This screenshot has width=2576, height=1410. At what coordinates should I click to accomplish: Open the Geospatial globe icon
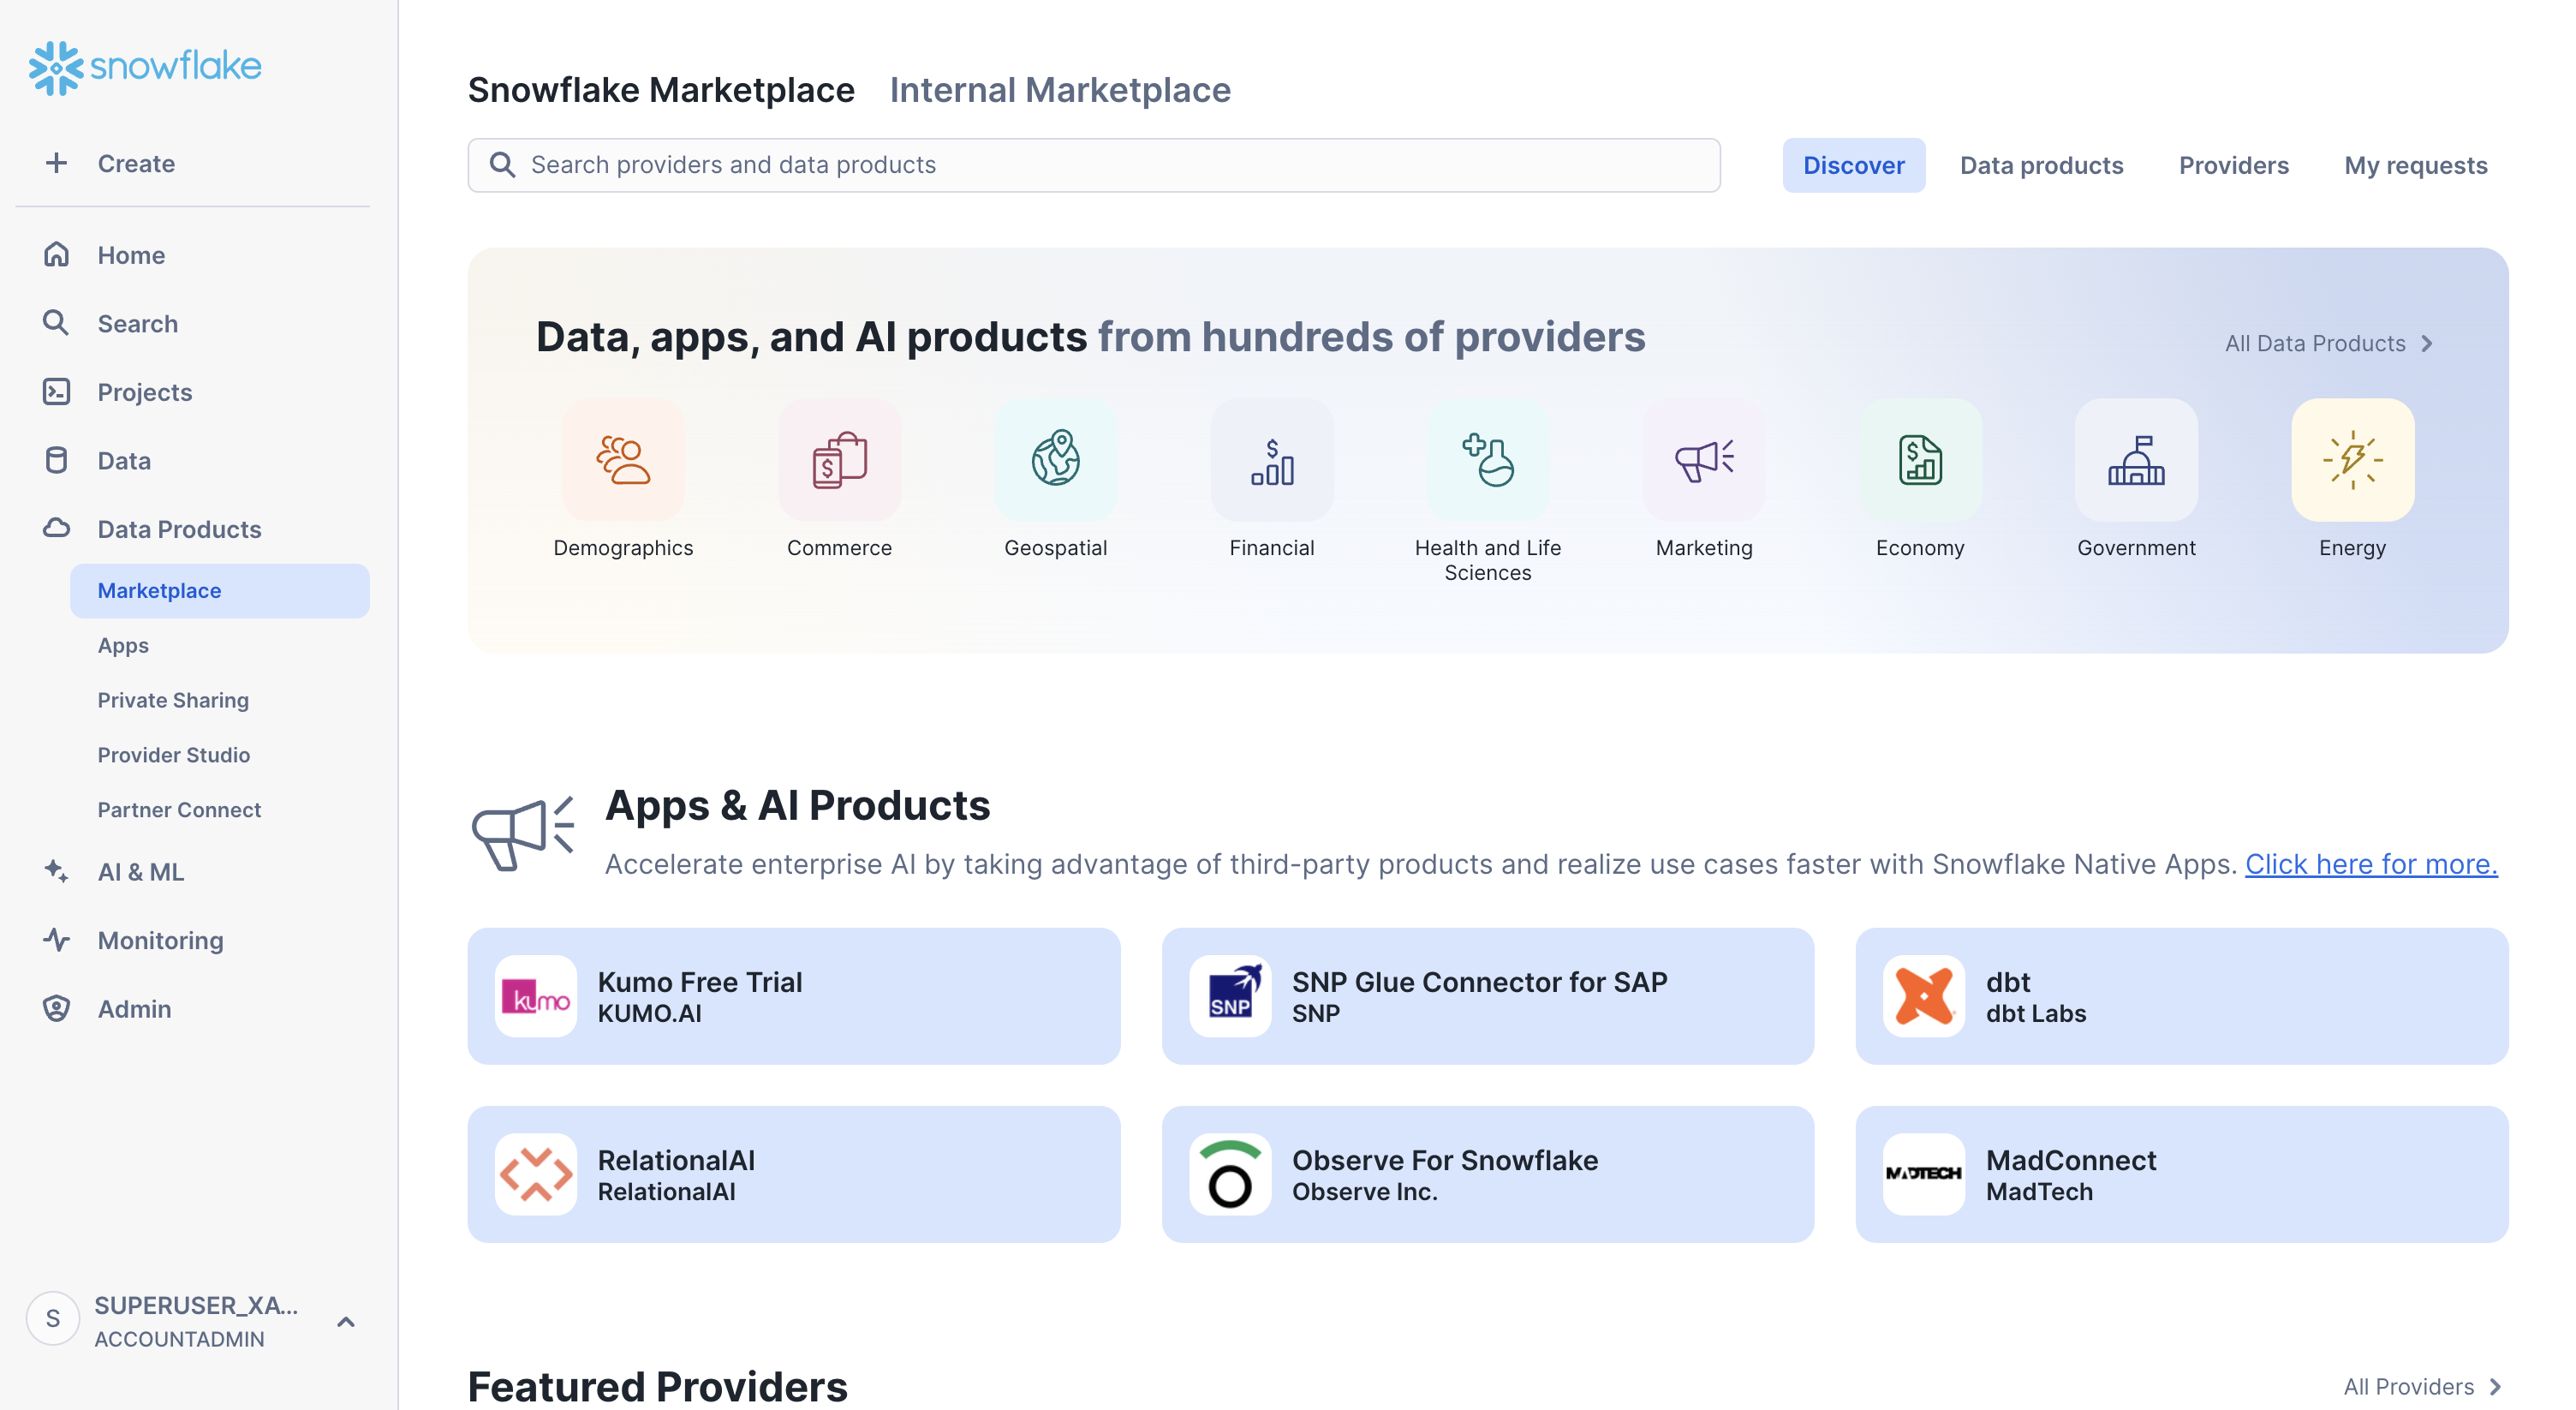[x=1055, y=460]
